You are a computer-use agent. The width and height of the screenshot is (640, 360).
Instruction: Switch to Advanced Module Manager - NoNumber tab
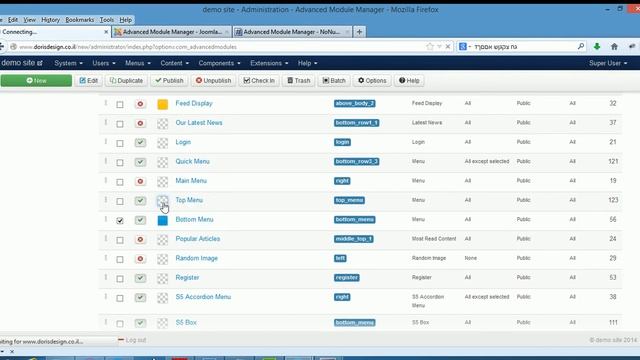pyautogui.click(x=292, y=32)
